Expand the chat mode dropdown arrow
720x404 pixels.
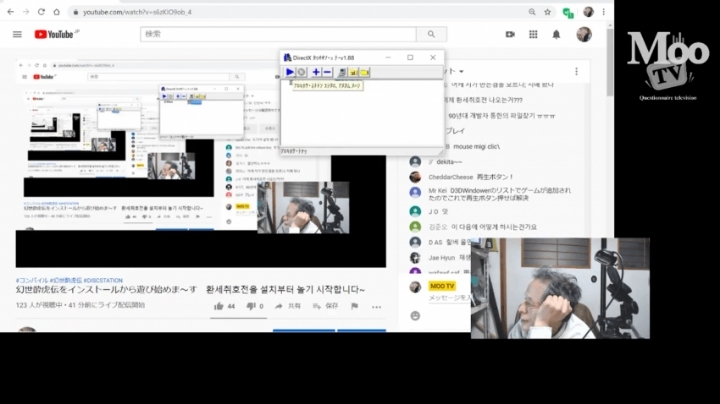pyautogui.click(x=461, y=72)
